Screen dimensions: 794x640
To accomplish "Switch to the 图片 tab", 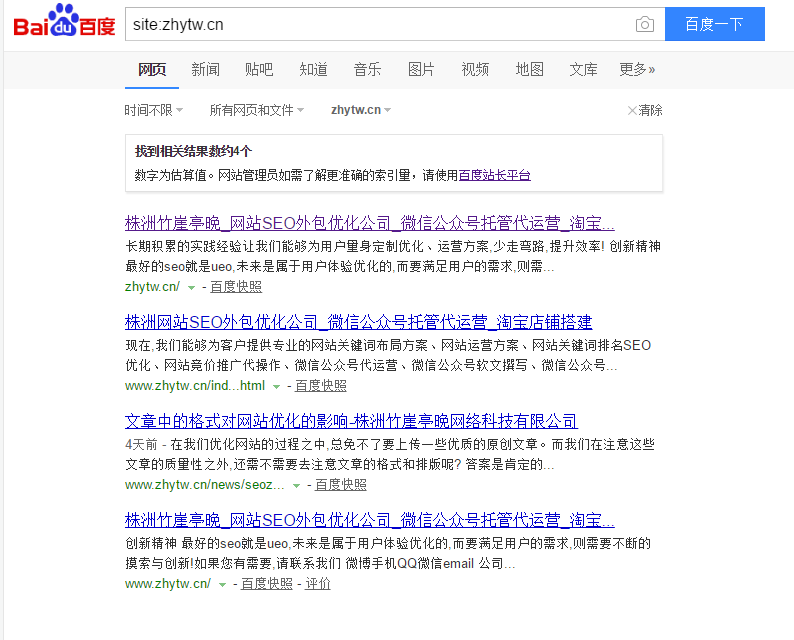I will (421, 69).
